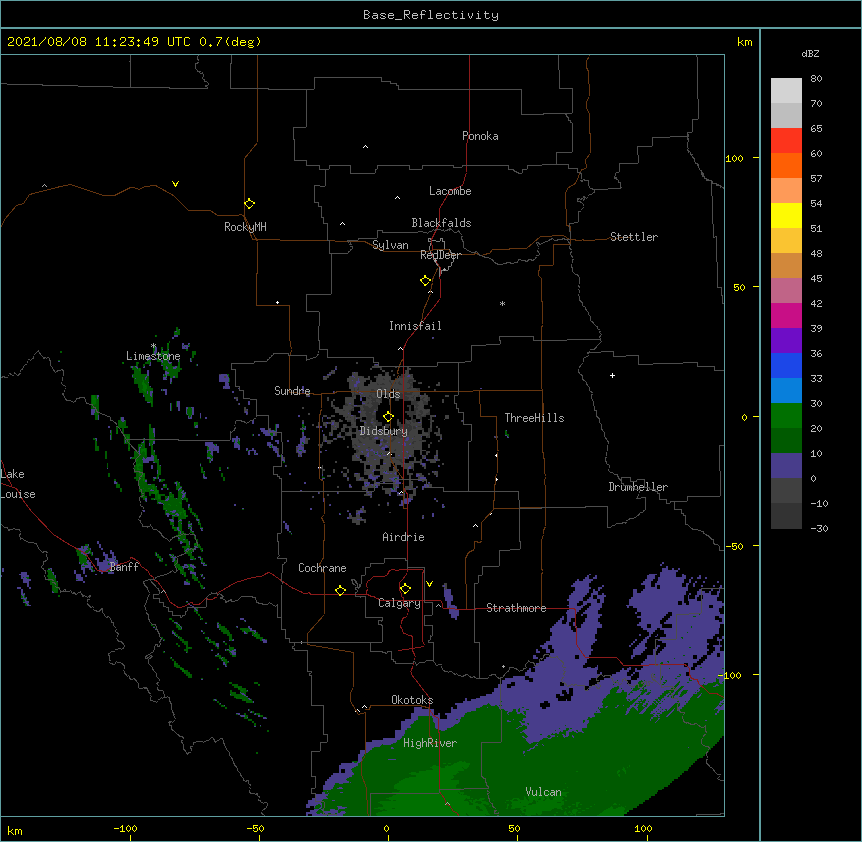The height and width of the screenshot is (842, 862).
Task: Select the magenta 42 dBZ legend swatch
Action: (786, 315)
